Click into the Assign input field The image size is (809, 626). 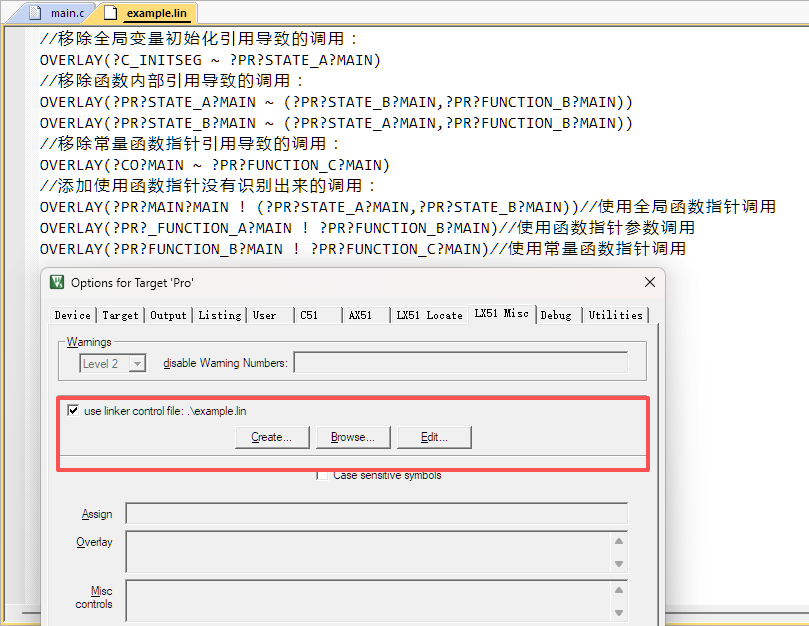click(x=376, y=514)
